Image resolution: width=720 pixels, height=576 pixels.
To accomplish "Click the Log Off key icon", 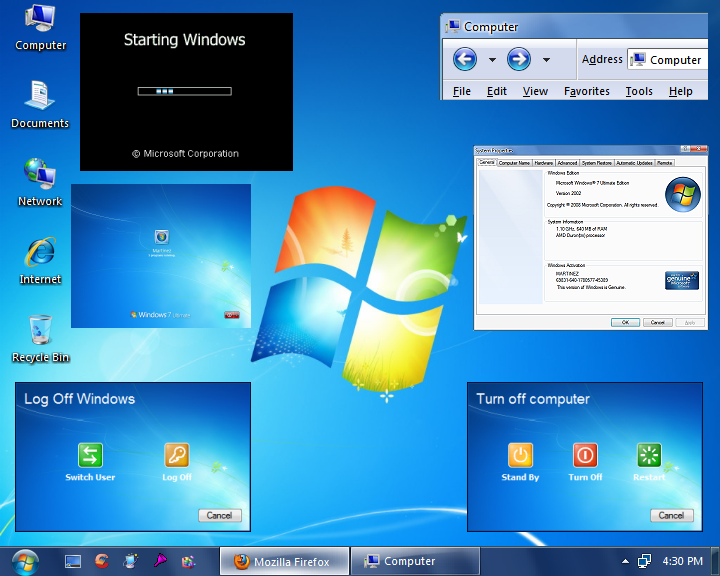I will 177,456.
